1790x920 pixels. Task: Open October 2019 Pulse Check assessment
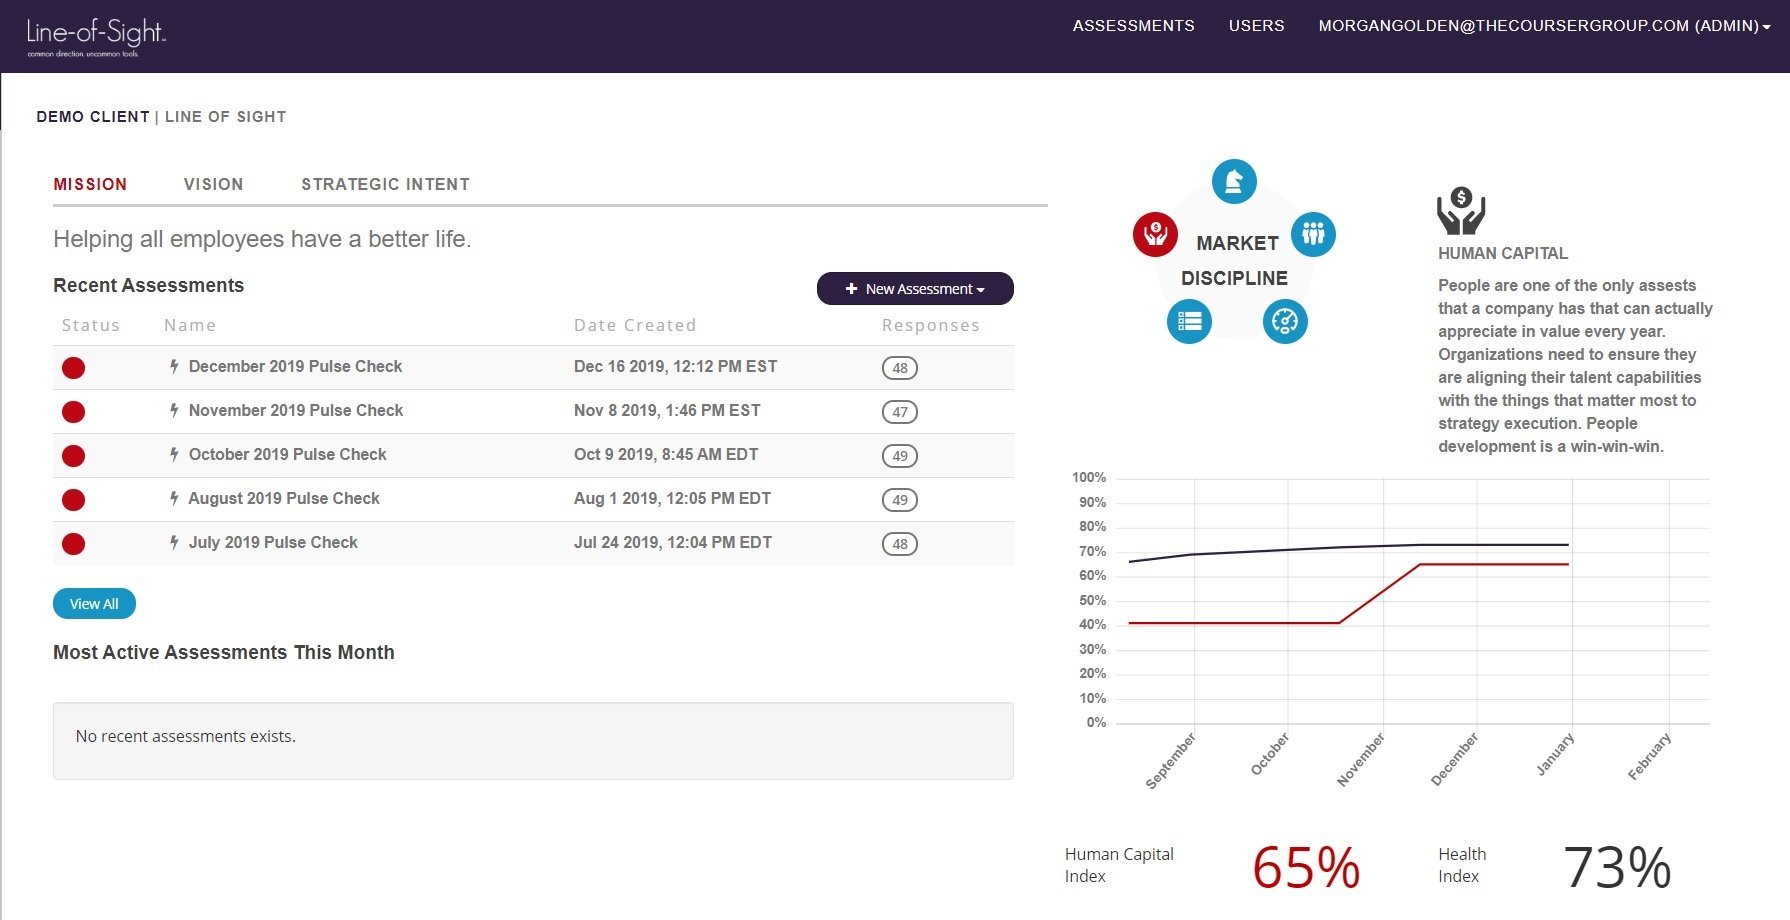(x=287, y=454)
